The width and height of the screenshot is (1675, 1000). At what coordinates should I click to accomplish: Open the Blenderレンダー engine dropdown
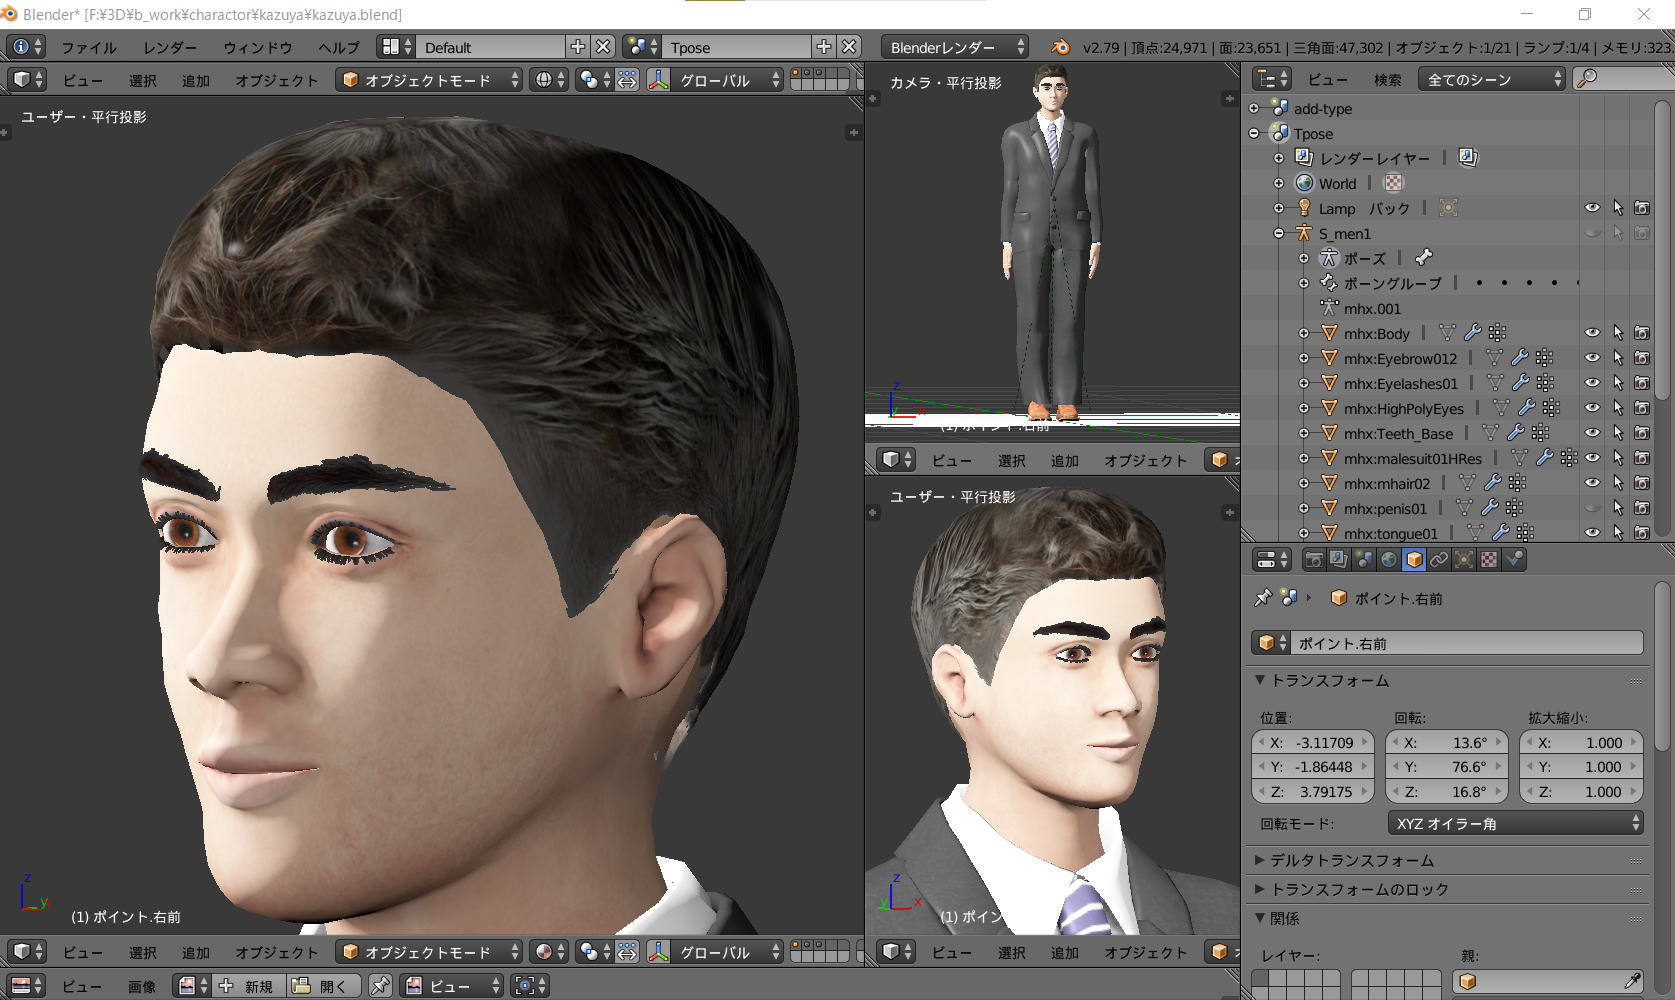(x=955, y=47)
